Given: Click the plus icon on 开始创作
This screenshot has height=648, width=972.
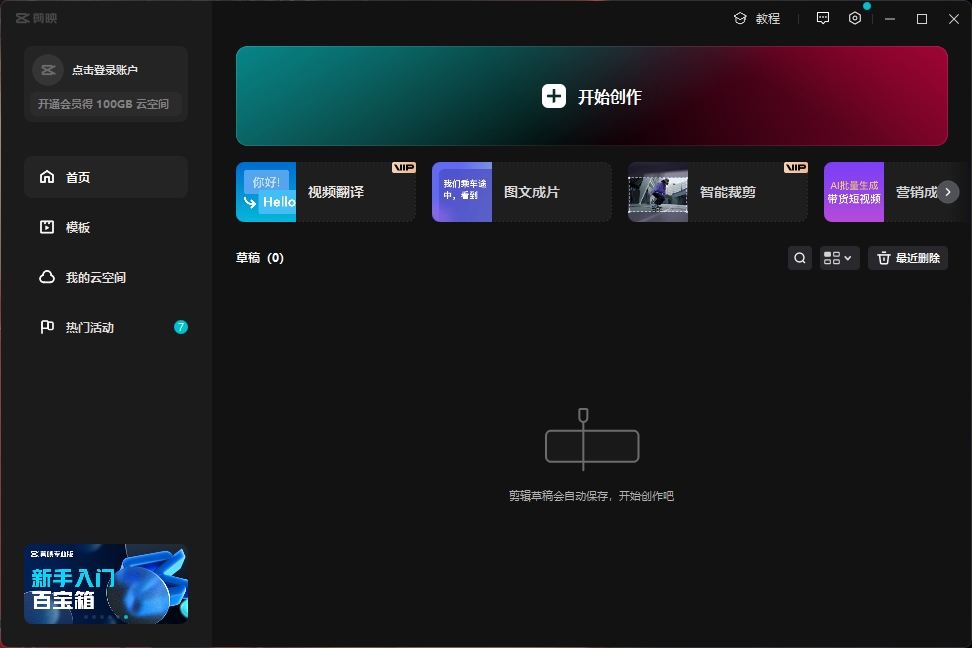Looking at the screenshot, I should (x=554, y=96).
